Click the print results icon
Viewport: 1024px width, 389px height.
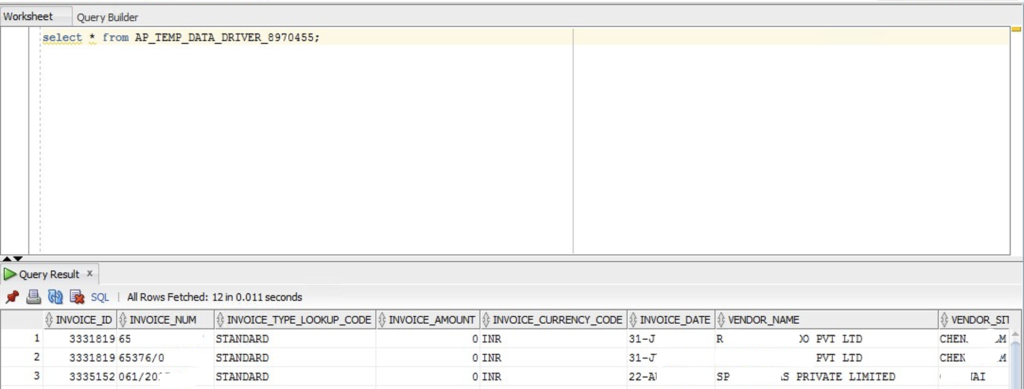pyautogui.click(x=33, y=297)
